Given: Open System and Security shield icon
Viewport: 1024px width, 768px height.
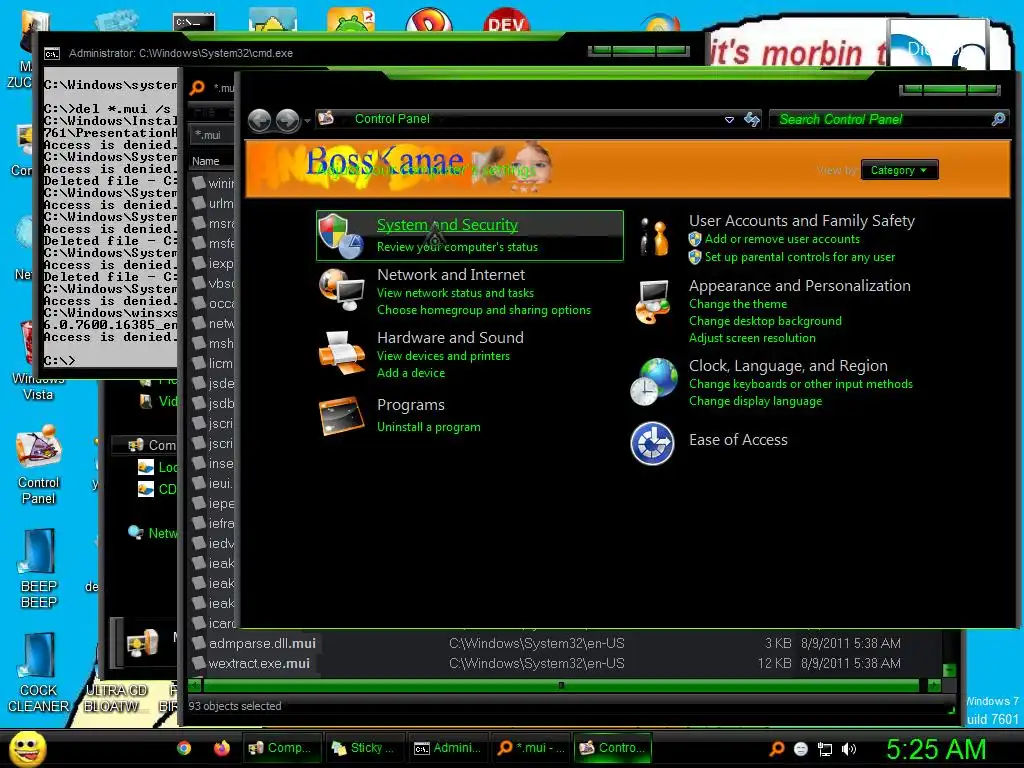Looking at the screenshot, I should click(340, 236).
